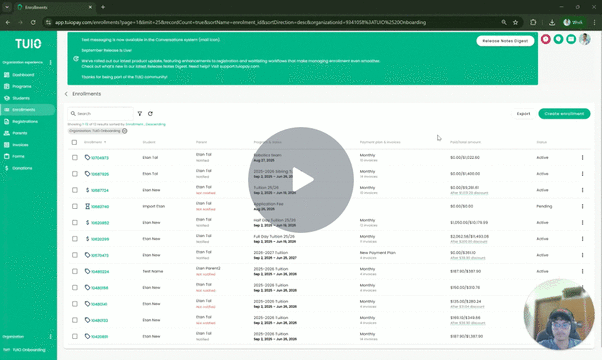602x360 pixels.
Task: Open Invoices from the sidebar
Action: [x=20, y=145]
